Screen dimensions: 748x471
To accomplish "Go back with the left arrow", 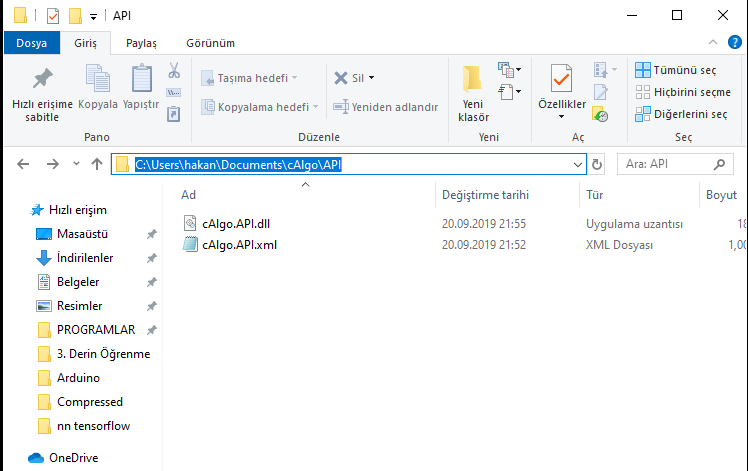I will [23, 164].
